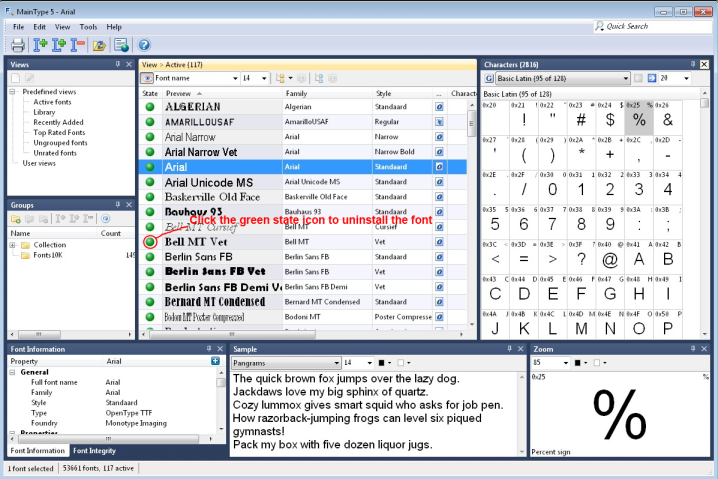Toggle green state icon for Bell MT Vet
The height and width of the screenshot is (479, 718).
pyautogui.click(x=150, y=241)
